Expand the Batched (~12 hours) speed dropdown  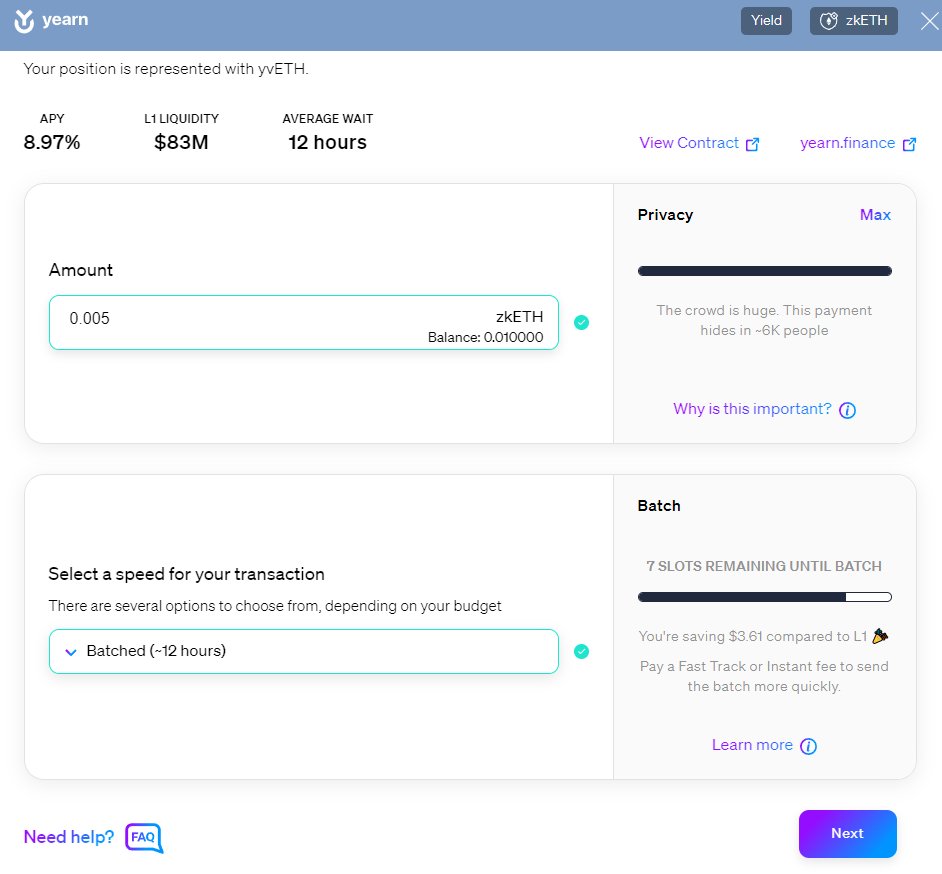303,651
